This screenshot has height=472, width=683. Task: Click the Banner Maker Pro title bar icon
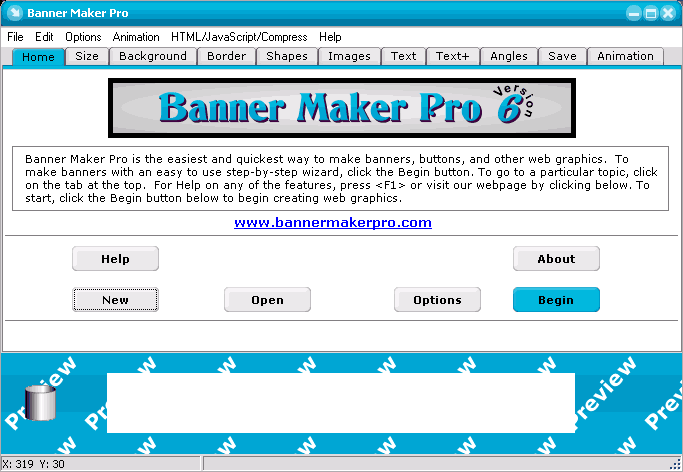[x=13, y=13]
